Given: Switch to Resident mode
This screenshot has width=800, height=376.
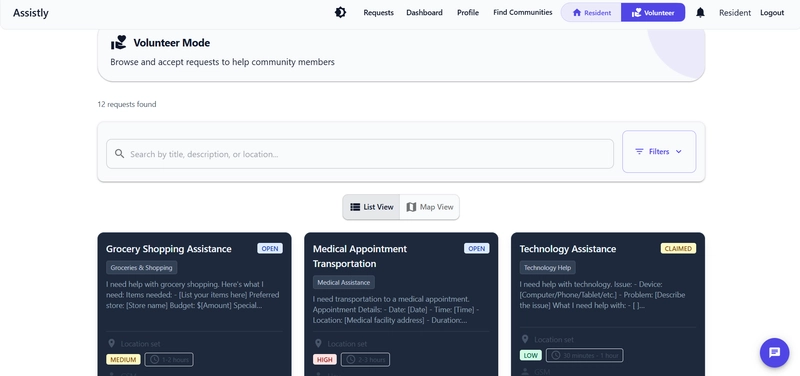Looking at the screenshot, I should 591,13.
